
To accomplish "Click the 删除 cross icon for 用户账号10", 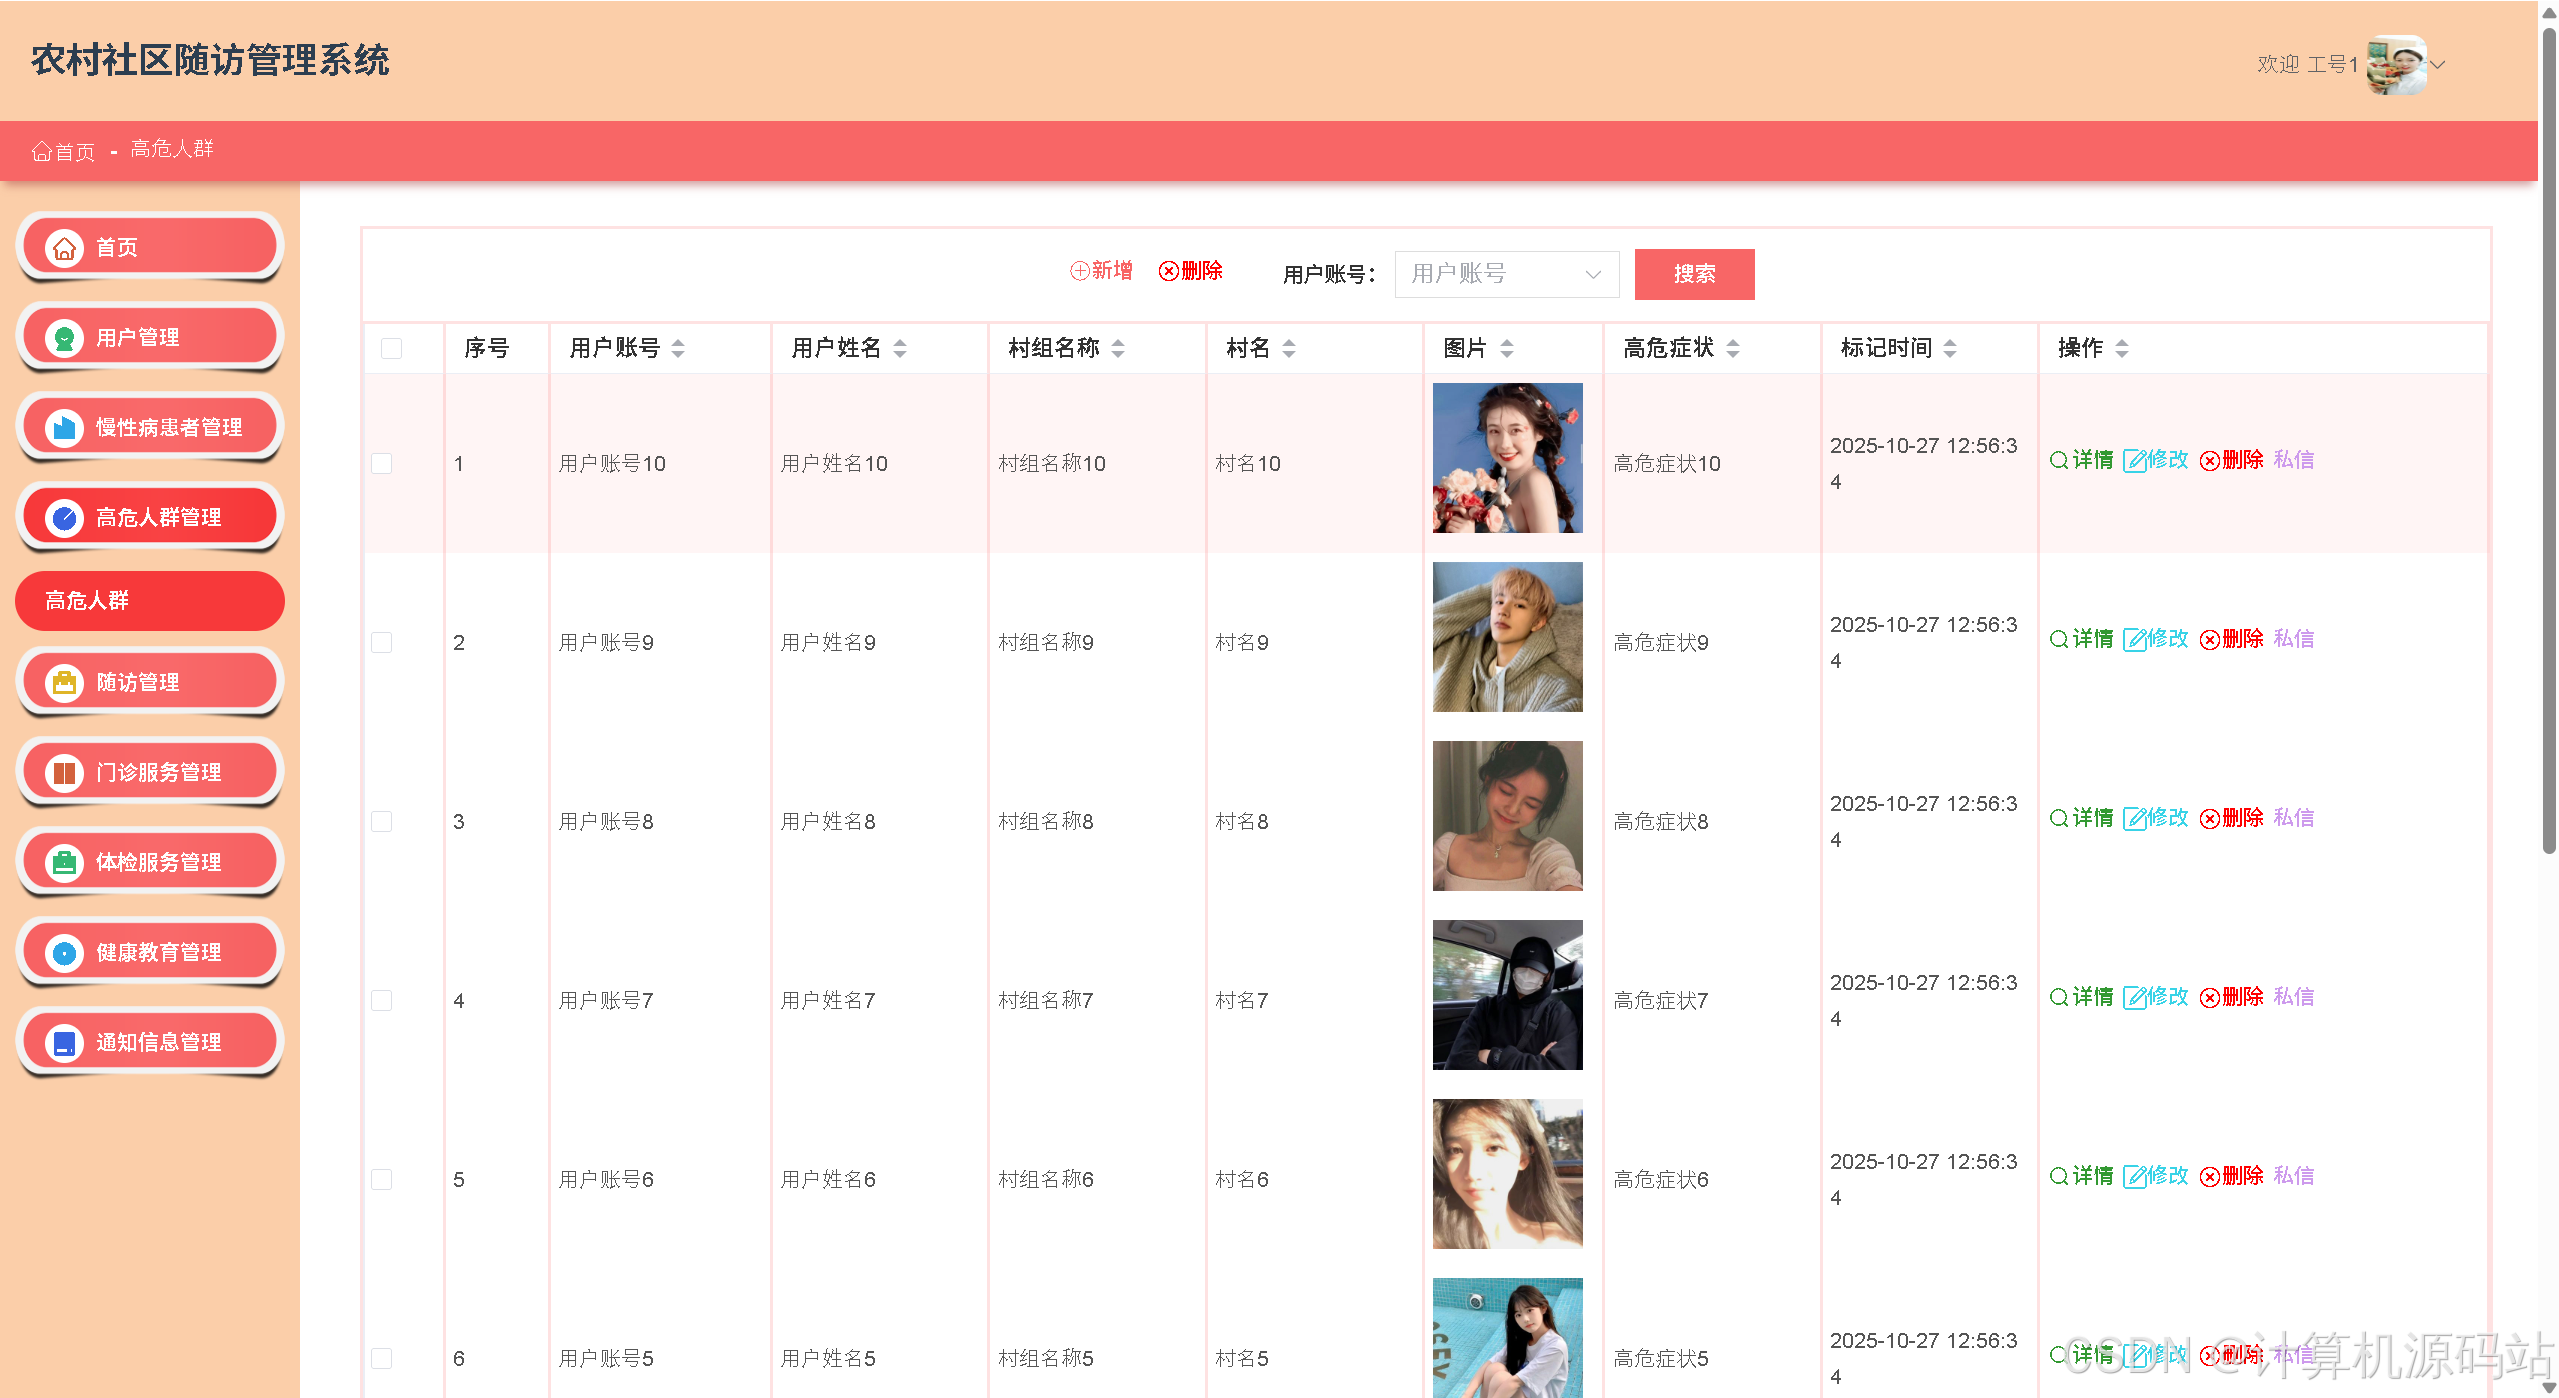I will [2210, 460].
